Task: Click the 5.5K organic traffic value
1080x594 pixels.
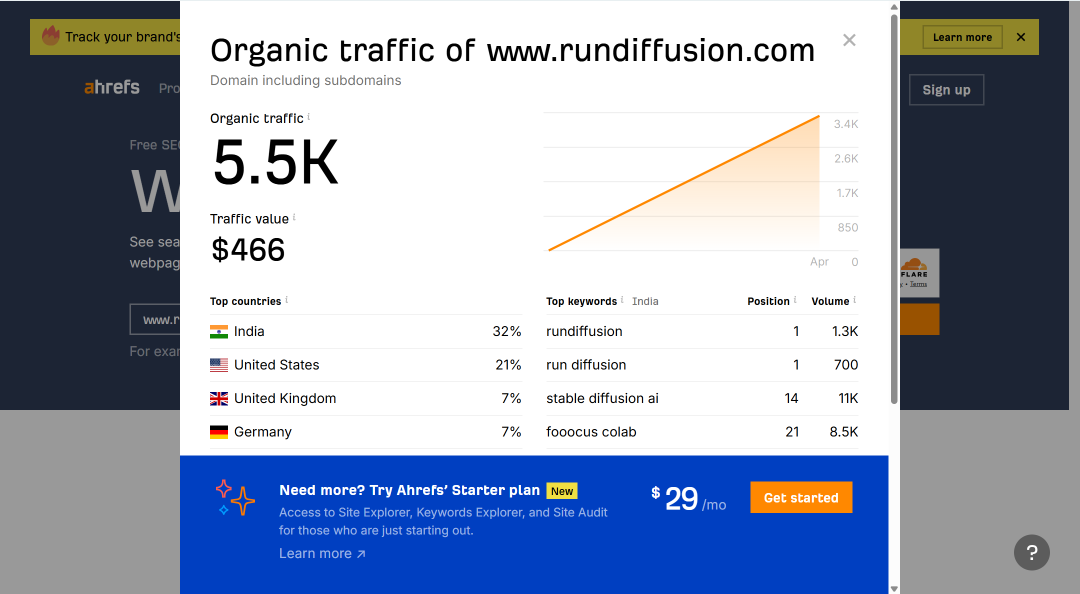Action: [x=276, y=163]
